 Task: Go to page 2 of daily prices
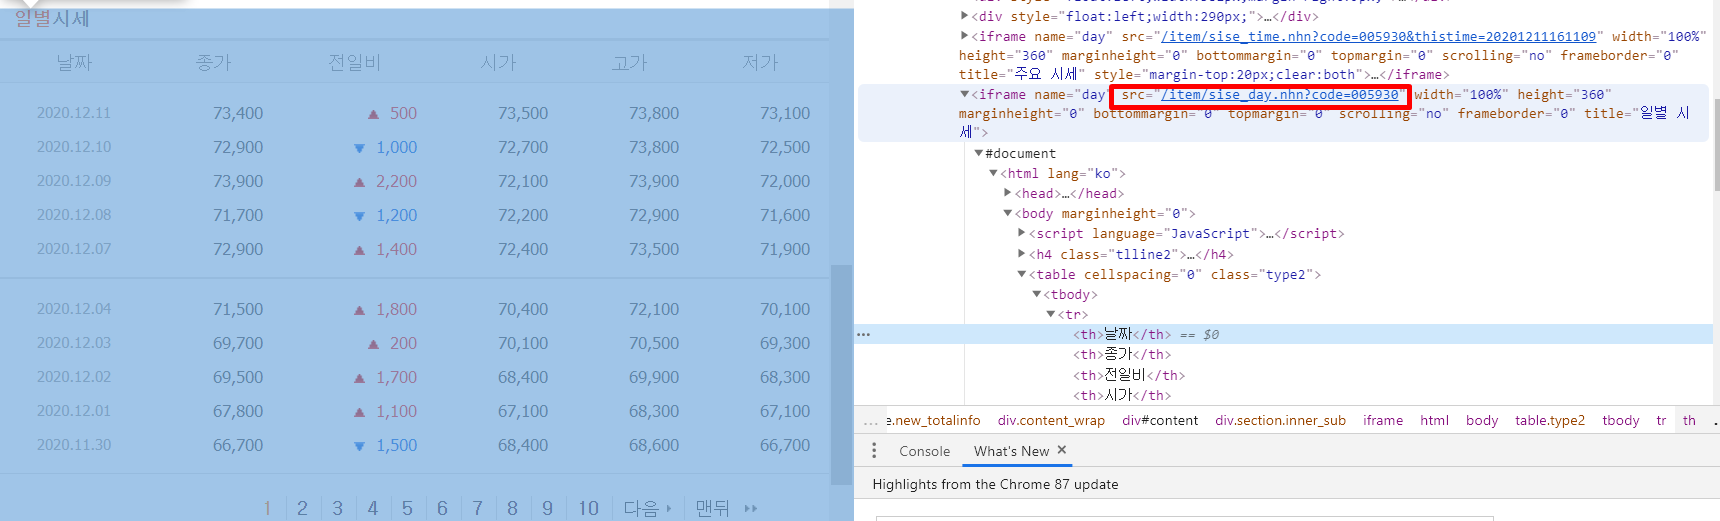pyautogui.click(x=302, y=508)
